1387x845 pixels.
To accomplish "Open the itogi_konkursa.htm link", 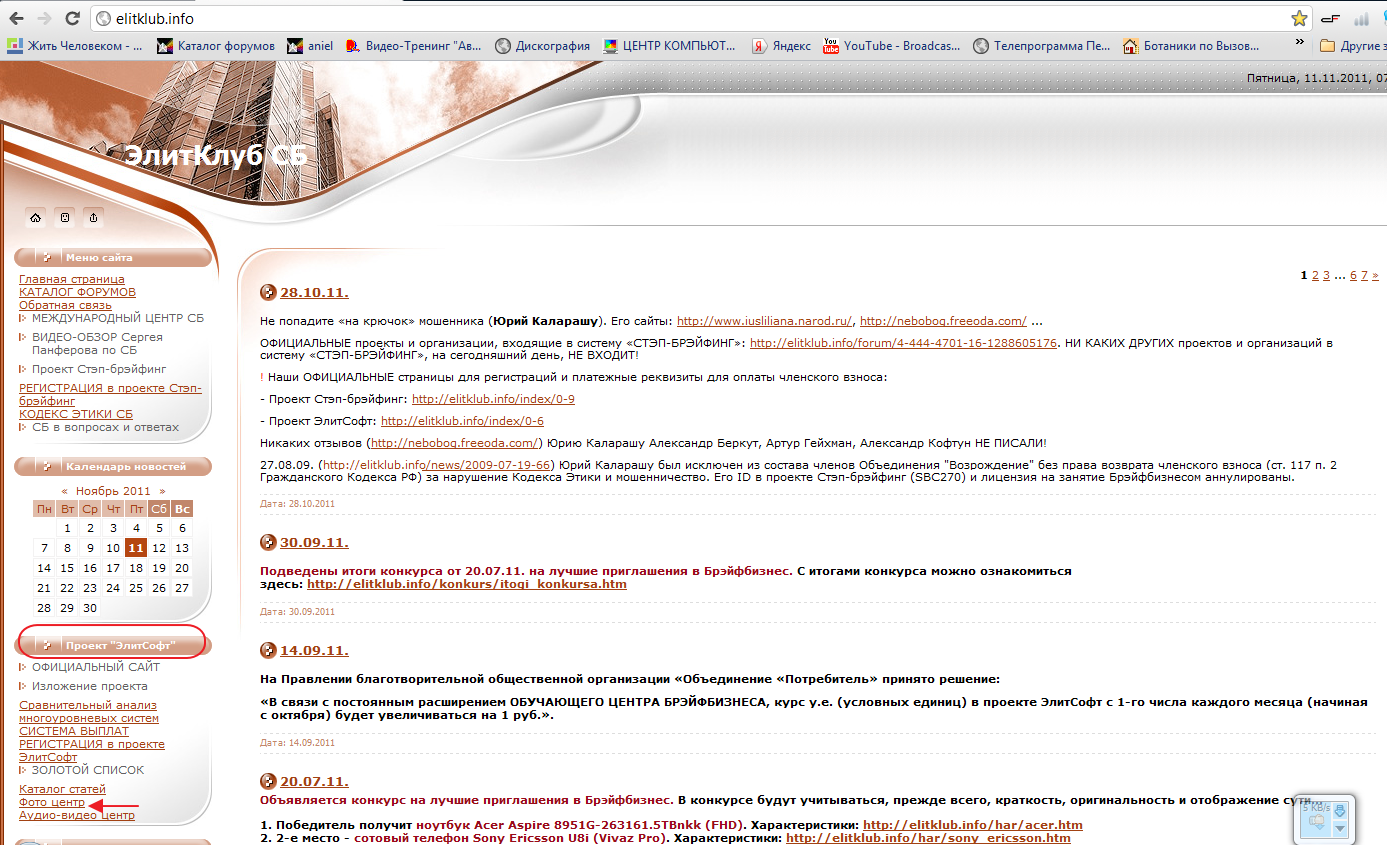I will (x=467, y=584).
